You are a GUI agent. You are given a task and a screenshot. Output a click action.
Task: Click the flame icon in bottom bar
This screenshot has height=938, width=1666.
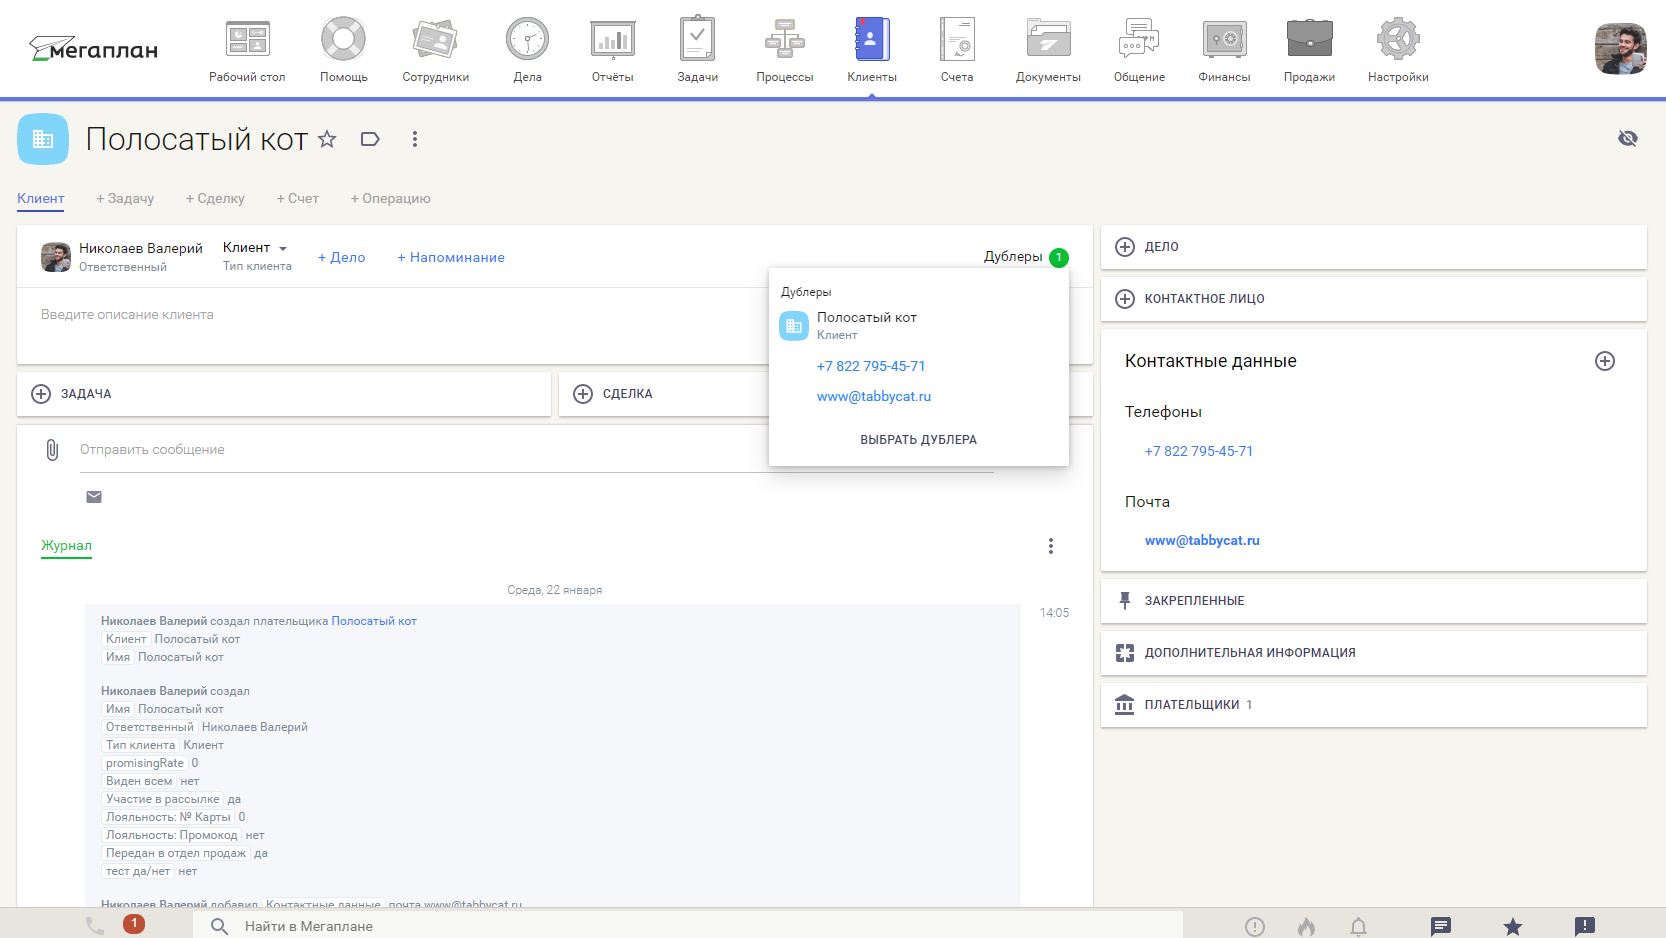click(x=1306, y=927)
